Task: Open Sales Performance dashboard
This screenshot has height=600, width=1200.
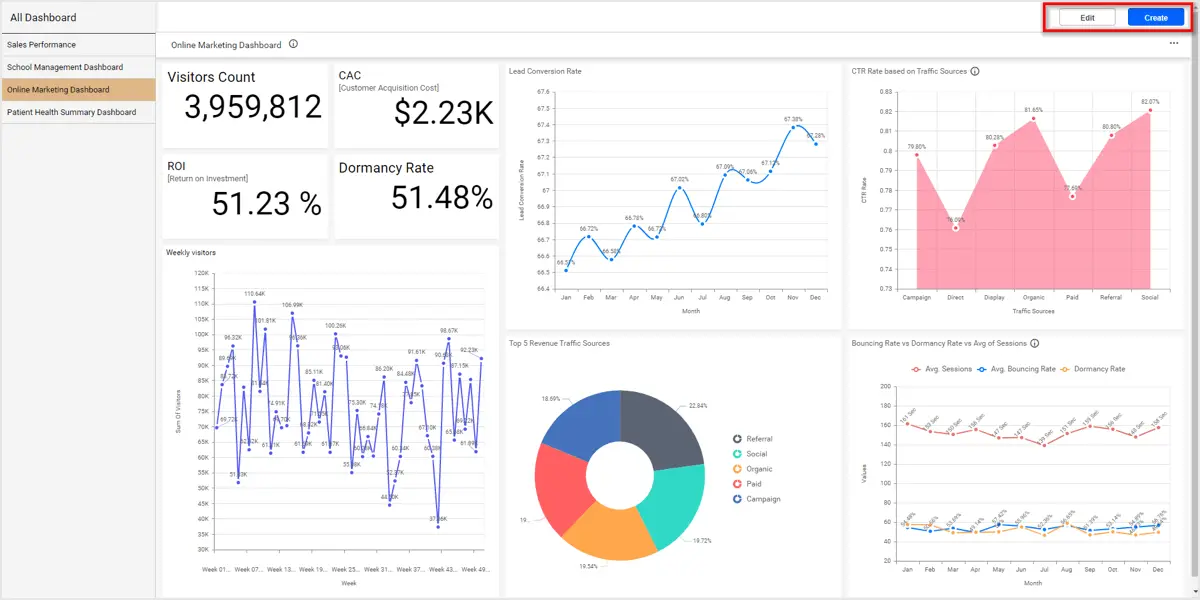Action: 78,45
